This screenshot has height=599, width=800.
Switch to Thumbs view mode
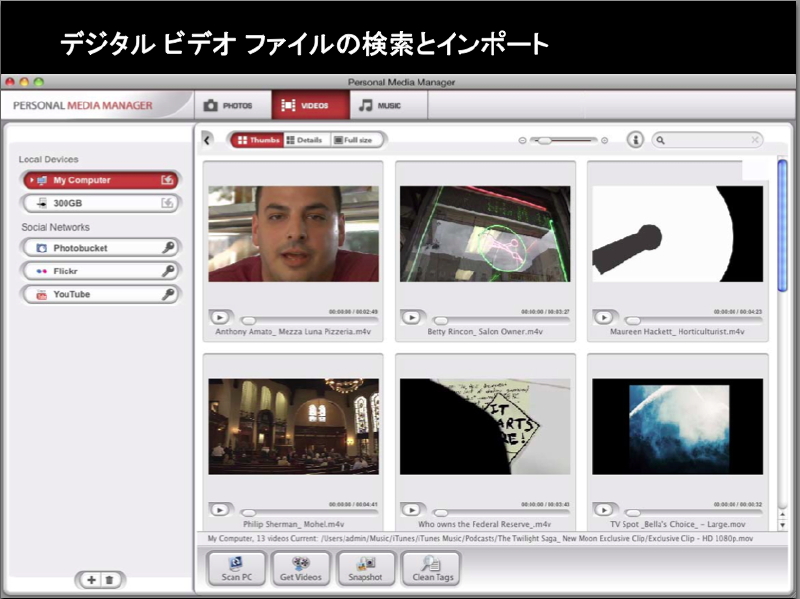coord(257,140)
